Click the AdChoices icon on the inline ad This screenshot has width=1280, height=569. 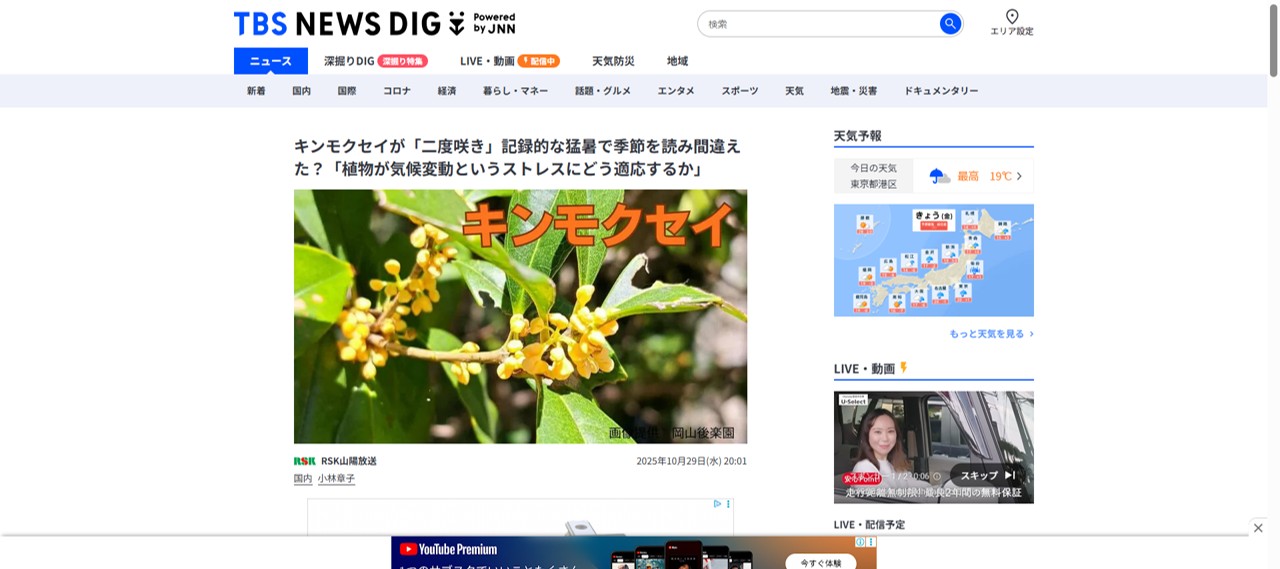click(x=717, y=504)
